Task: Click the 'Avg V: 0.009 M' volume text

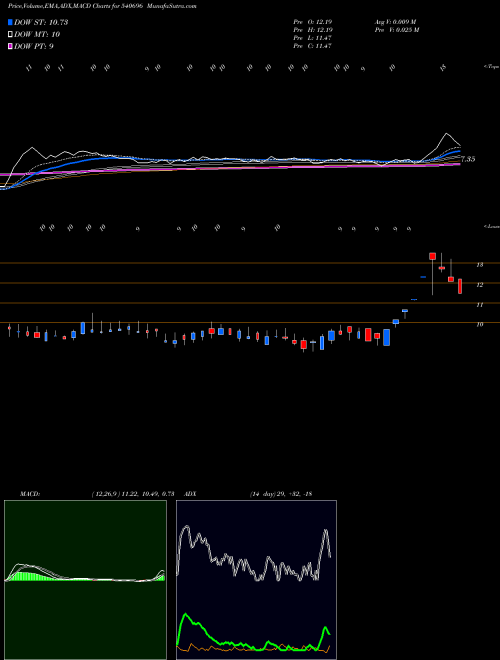Action: tap(395, 22)
